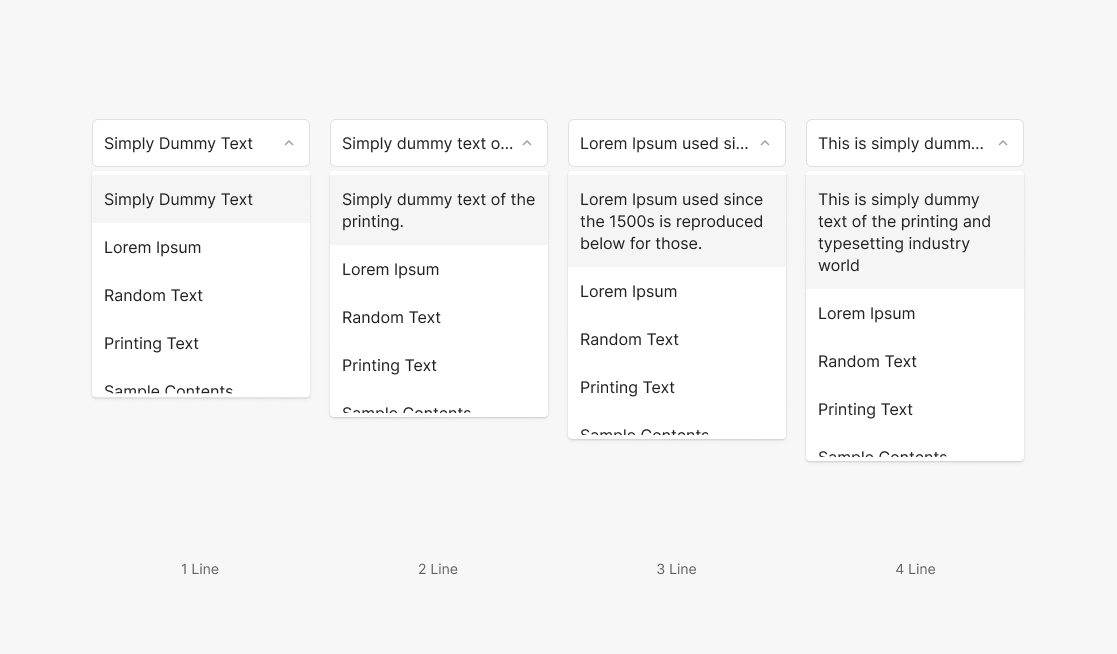The width and height of the screenshot is (1117, 654).
Task: Click chevron beside 'This is simply dumm...'
Action: tap(1003, 143)
